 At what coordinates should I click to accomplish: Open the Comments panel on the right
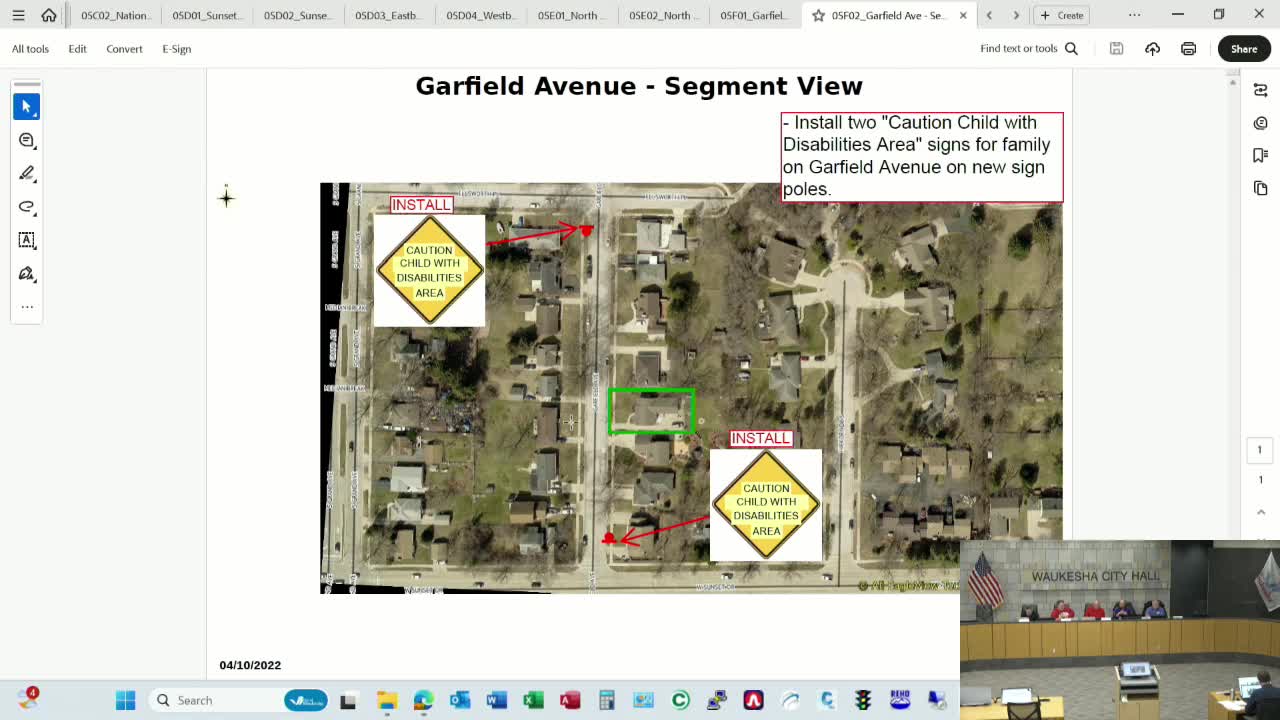pos(1261,122)
